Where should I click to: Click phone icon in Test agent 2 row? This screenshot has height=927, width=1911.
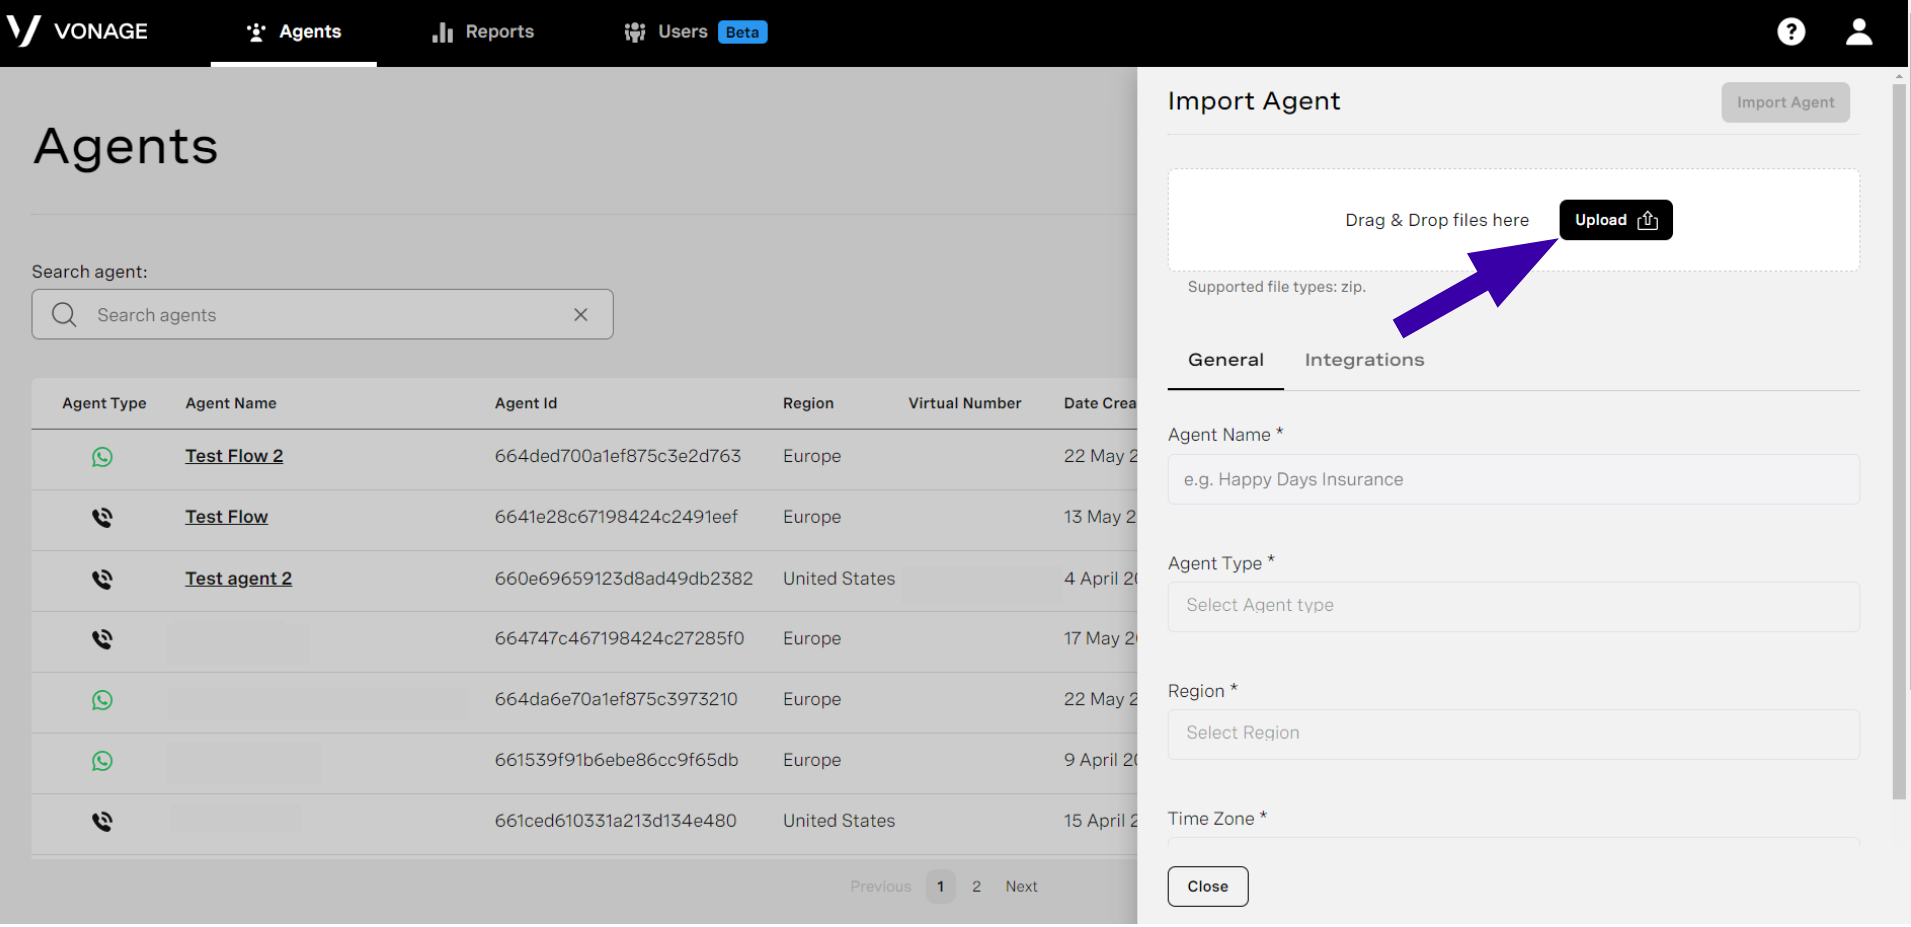pyautogui.click(x=102, y=579)
